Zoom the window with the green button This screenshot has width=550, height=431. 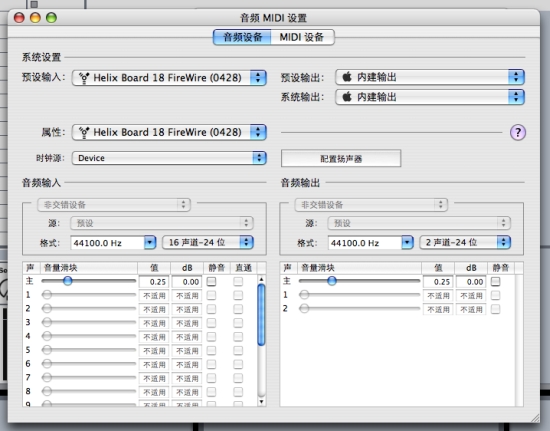pos(51,18)
